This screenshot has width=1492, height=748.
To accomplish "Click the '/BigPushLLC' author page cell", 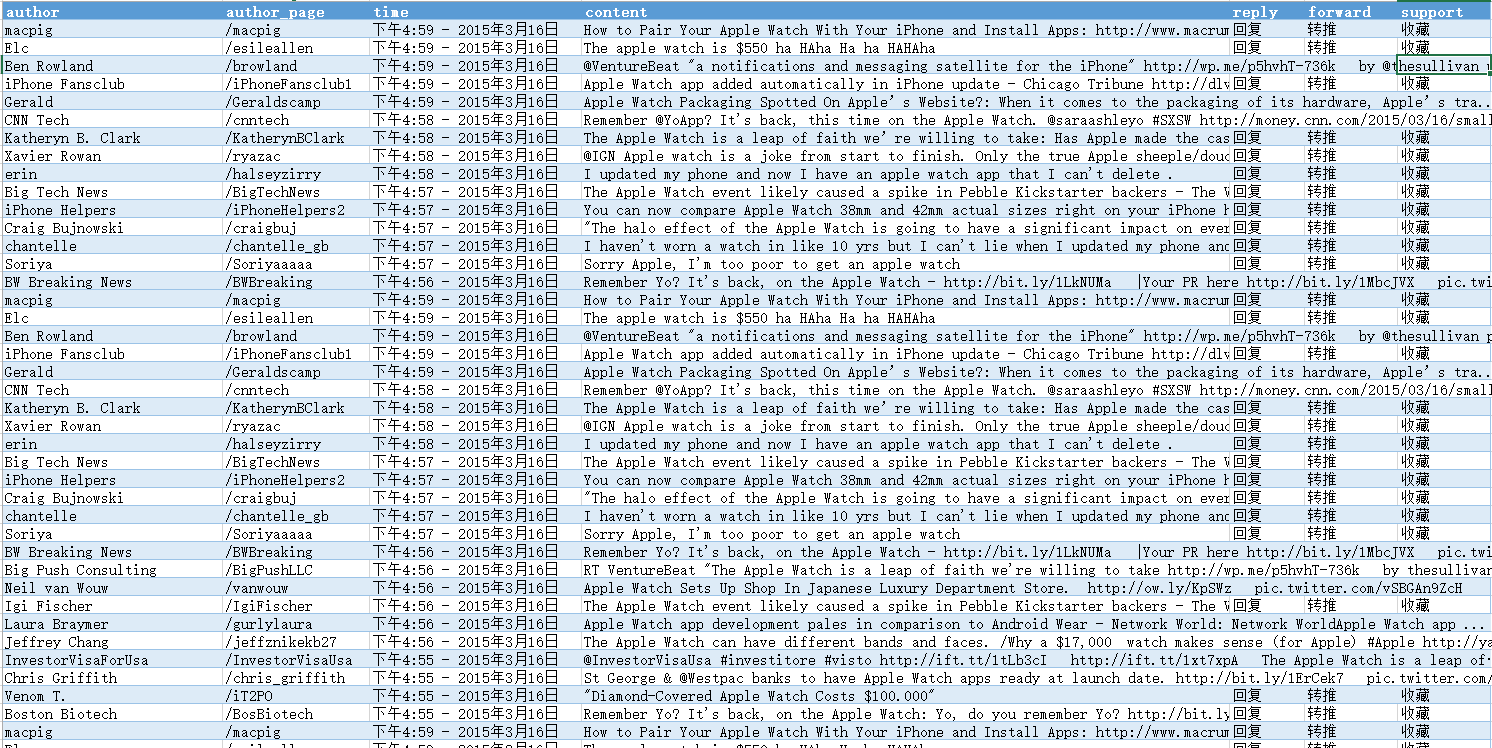I will [298, 570].
